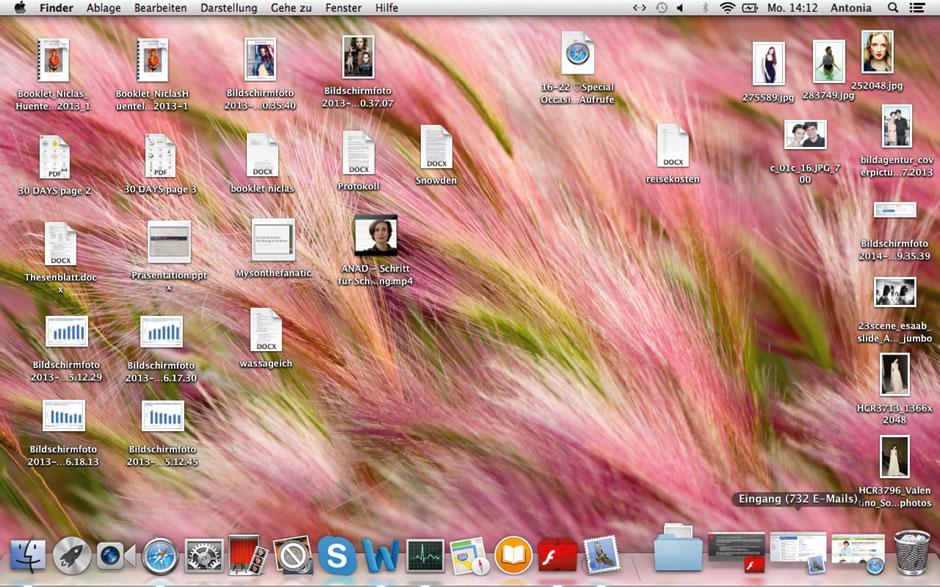This screenshot has width=940, height=587.
Task: Open the Trash in the dock
Action: click(911, 552)
